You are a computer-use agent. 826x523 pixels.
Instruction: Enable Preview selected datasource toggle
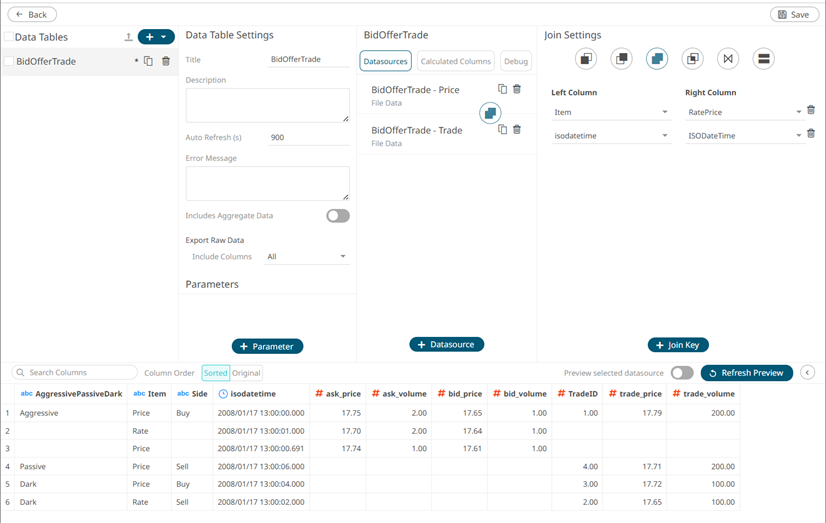coord(682,373)
